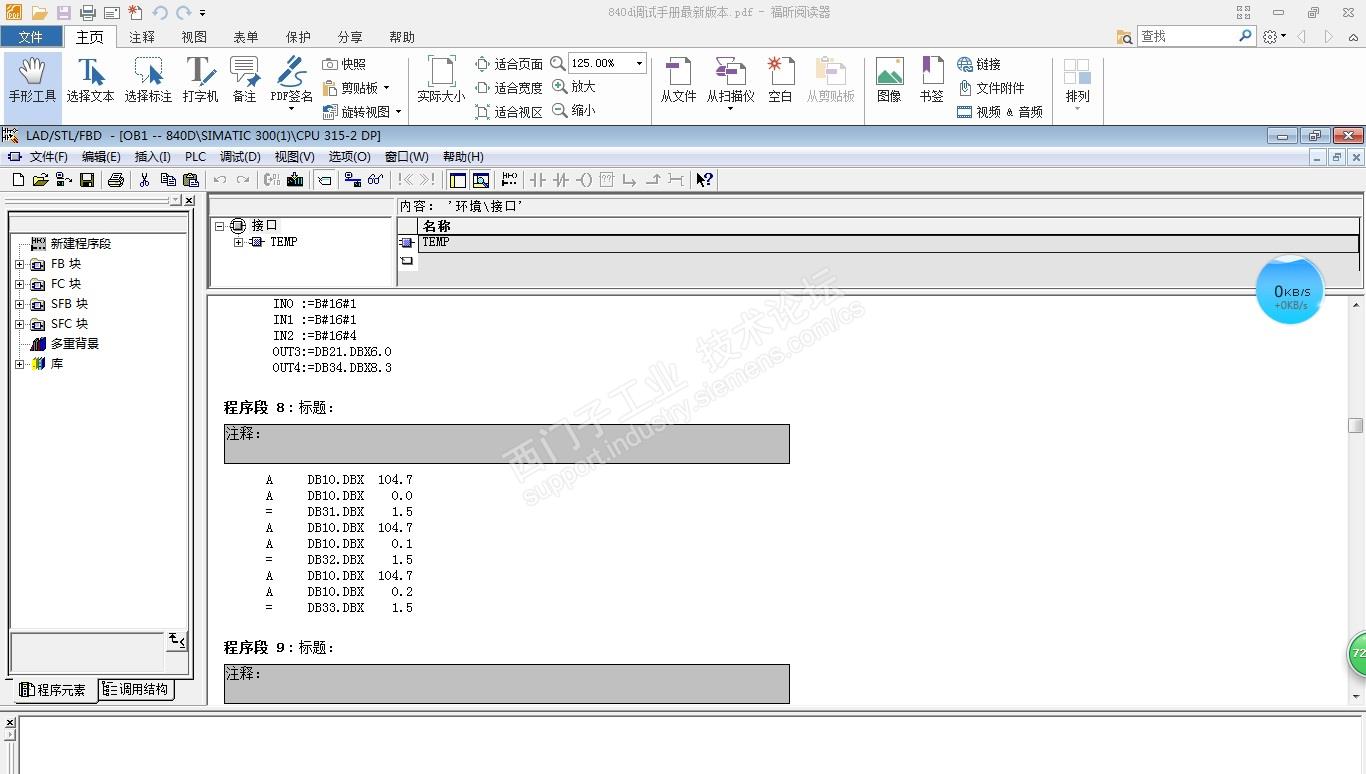The image size is (1366, 774).
Task: Open the customize quick access toolbar arrow
Action: (202, 13)
